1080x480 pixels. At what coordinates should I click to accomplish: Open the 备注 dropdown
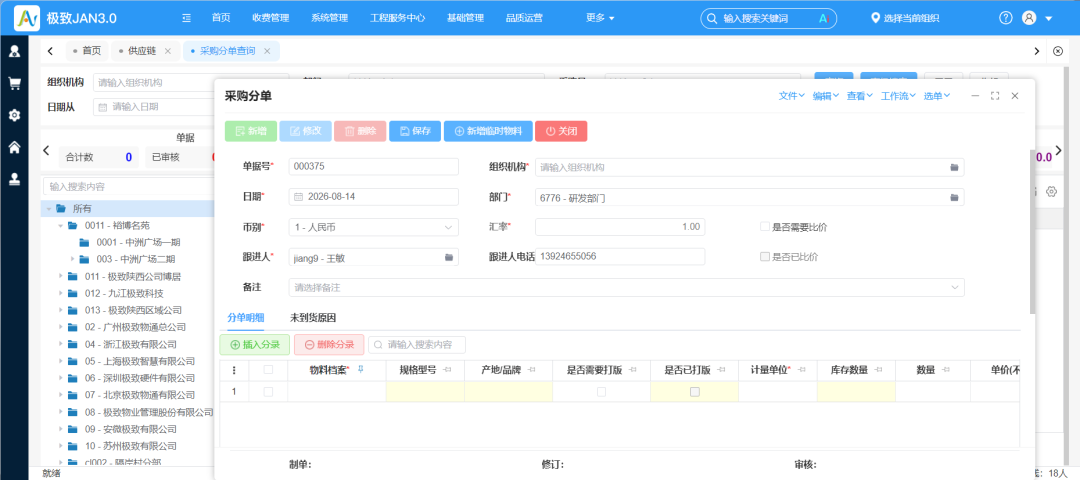626,287
